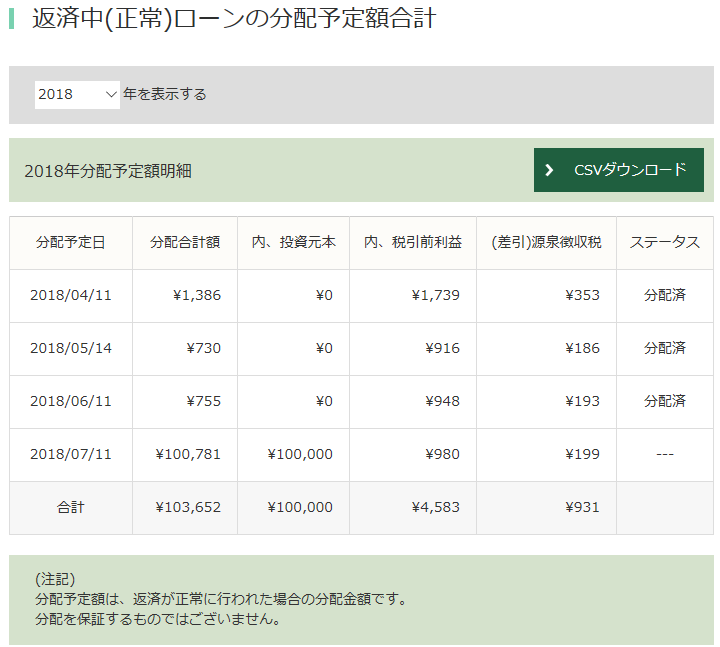Click the 分配合計額 column header
Image resolution: width=720 pixels, height=647 pixels.
(x=185, y=242)
